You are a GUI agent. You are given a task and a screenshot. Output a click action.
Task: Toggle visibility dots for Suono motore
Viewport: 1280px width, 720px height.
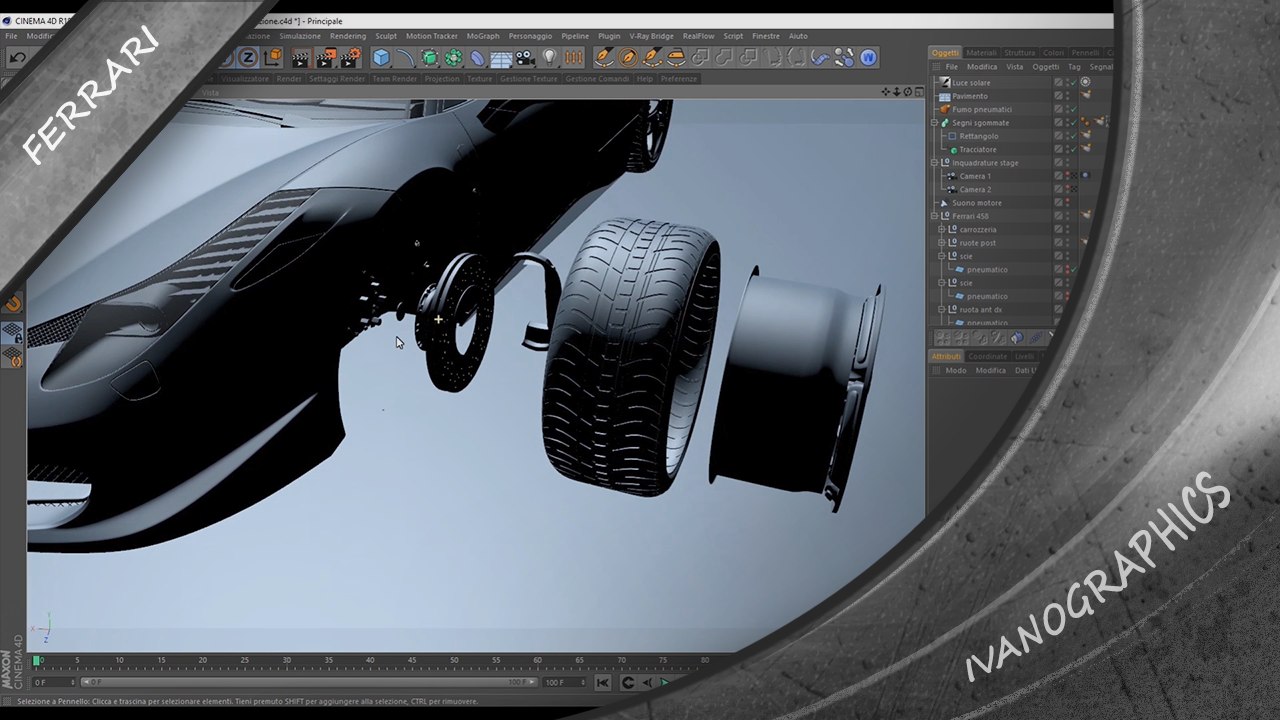(1067, 203)
